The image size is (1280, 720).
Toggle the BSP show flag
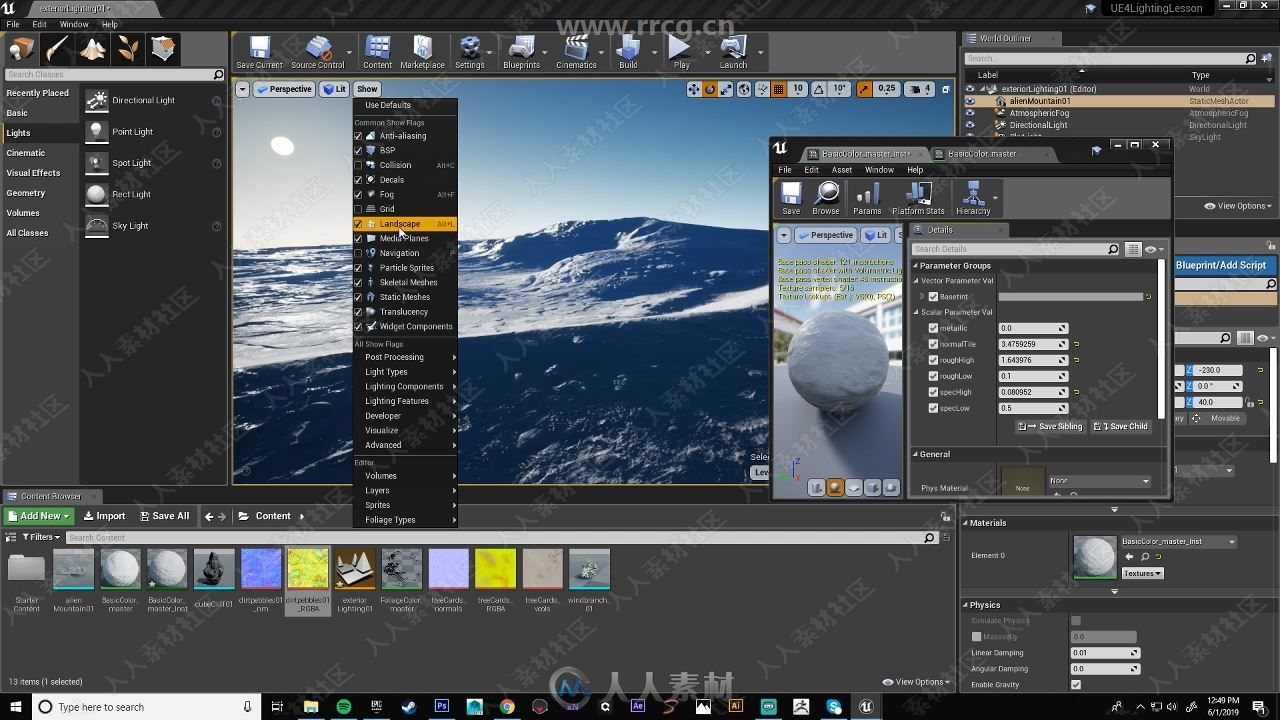358,150
